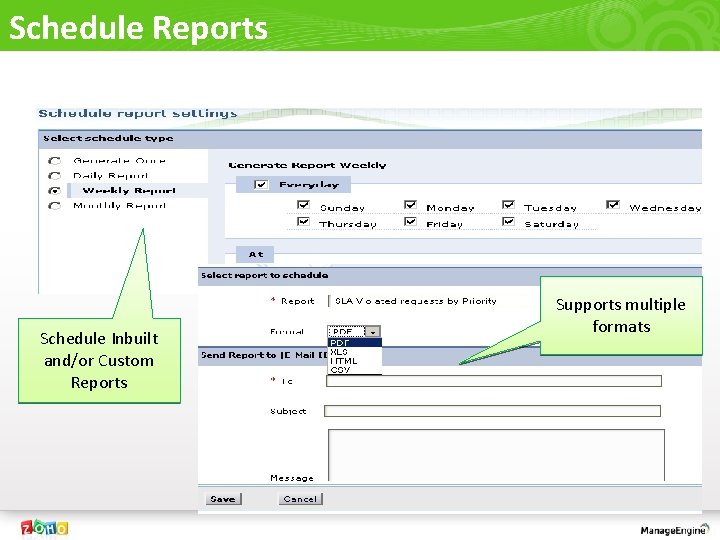Choose PDF from the format list
The height and width of the screenshot is (540, 720).
[x=354, y=343]
